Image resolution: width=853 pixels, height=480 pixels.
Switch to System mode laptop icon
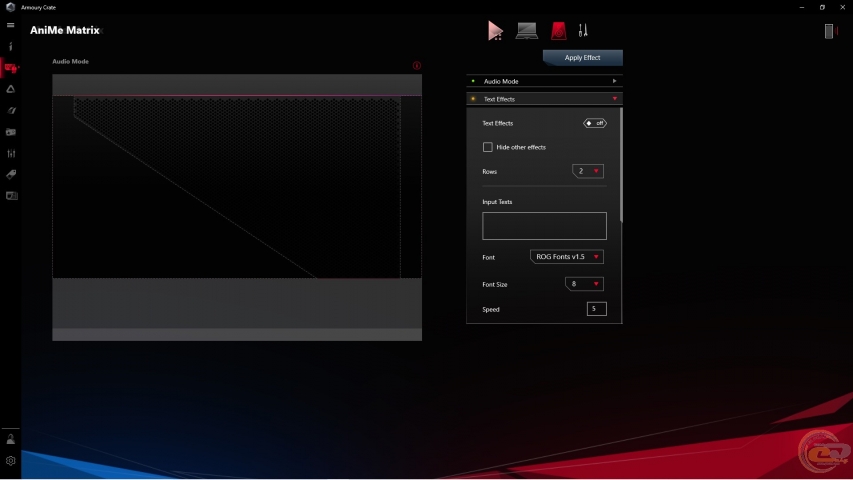click(527, 30)
